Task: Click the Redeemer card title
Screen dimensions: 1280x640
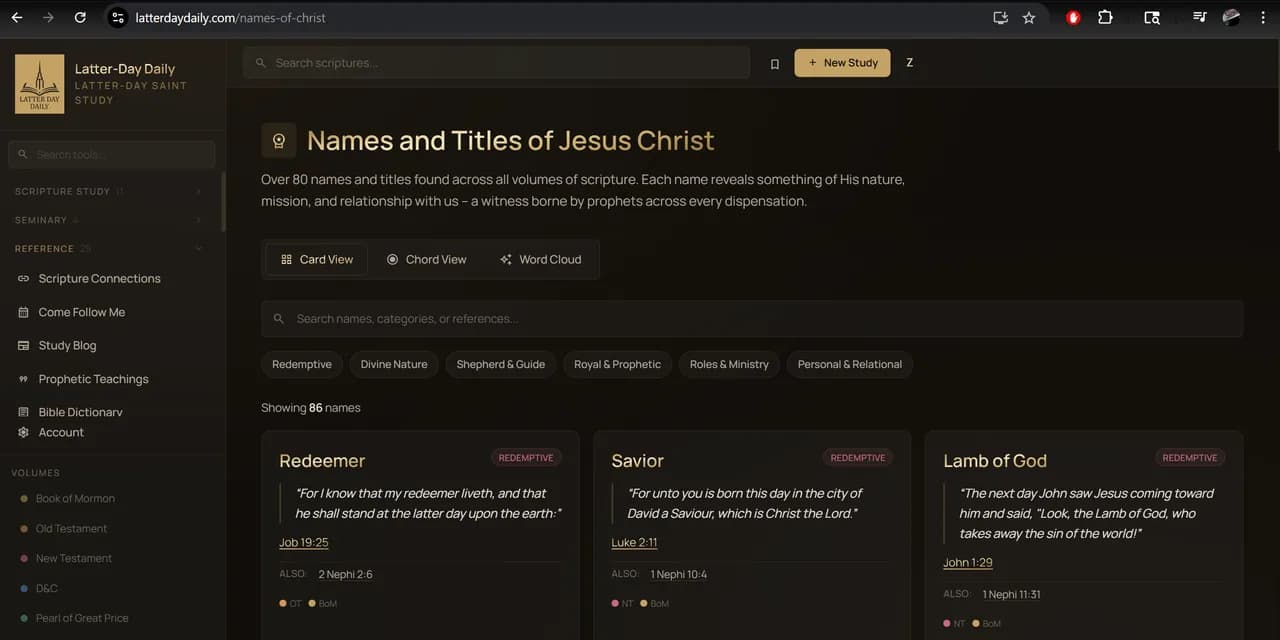Action: click(322, 461)
